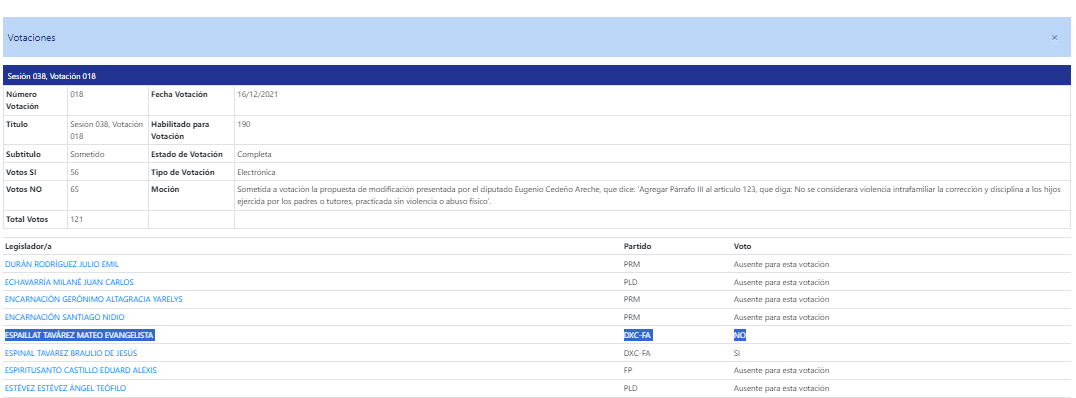The height and width of the screenshot is (398, 1076).
Task: Click the highlighted NO vote cell
Action: point(739,335)
